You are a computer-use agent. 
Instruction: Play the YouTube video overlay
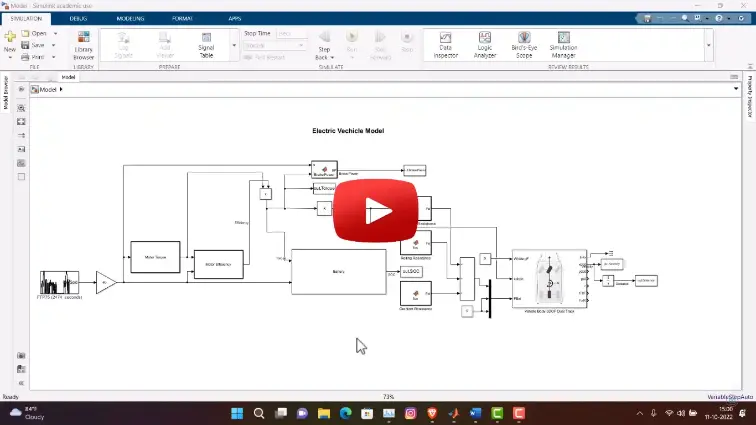(x=377, y=212)
